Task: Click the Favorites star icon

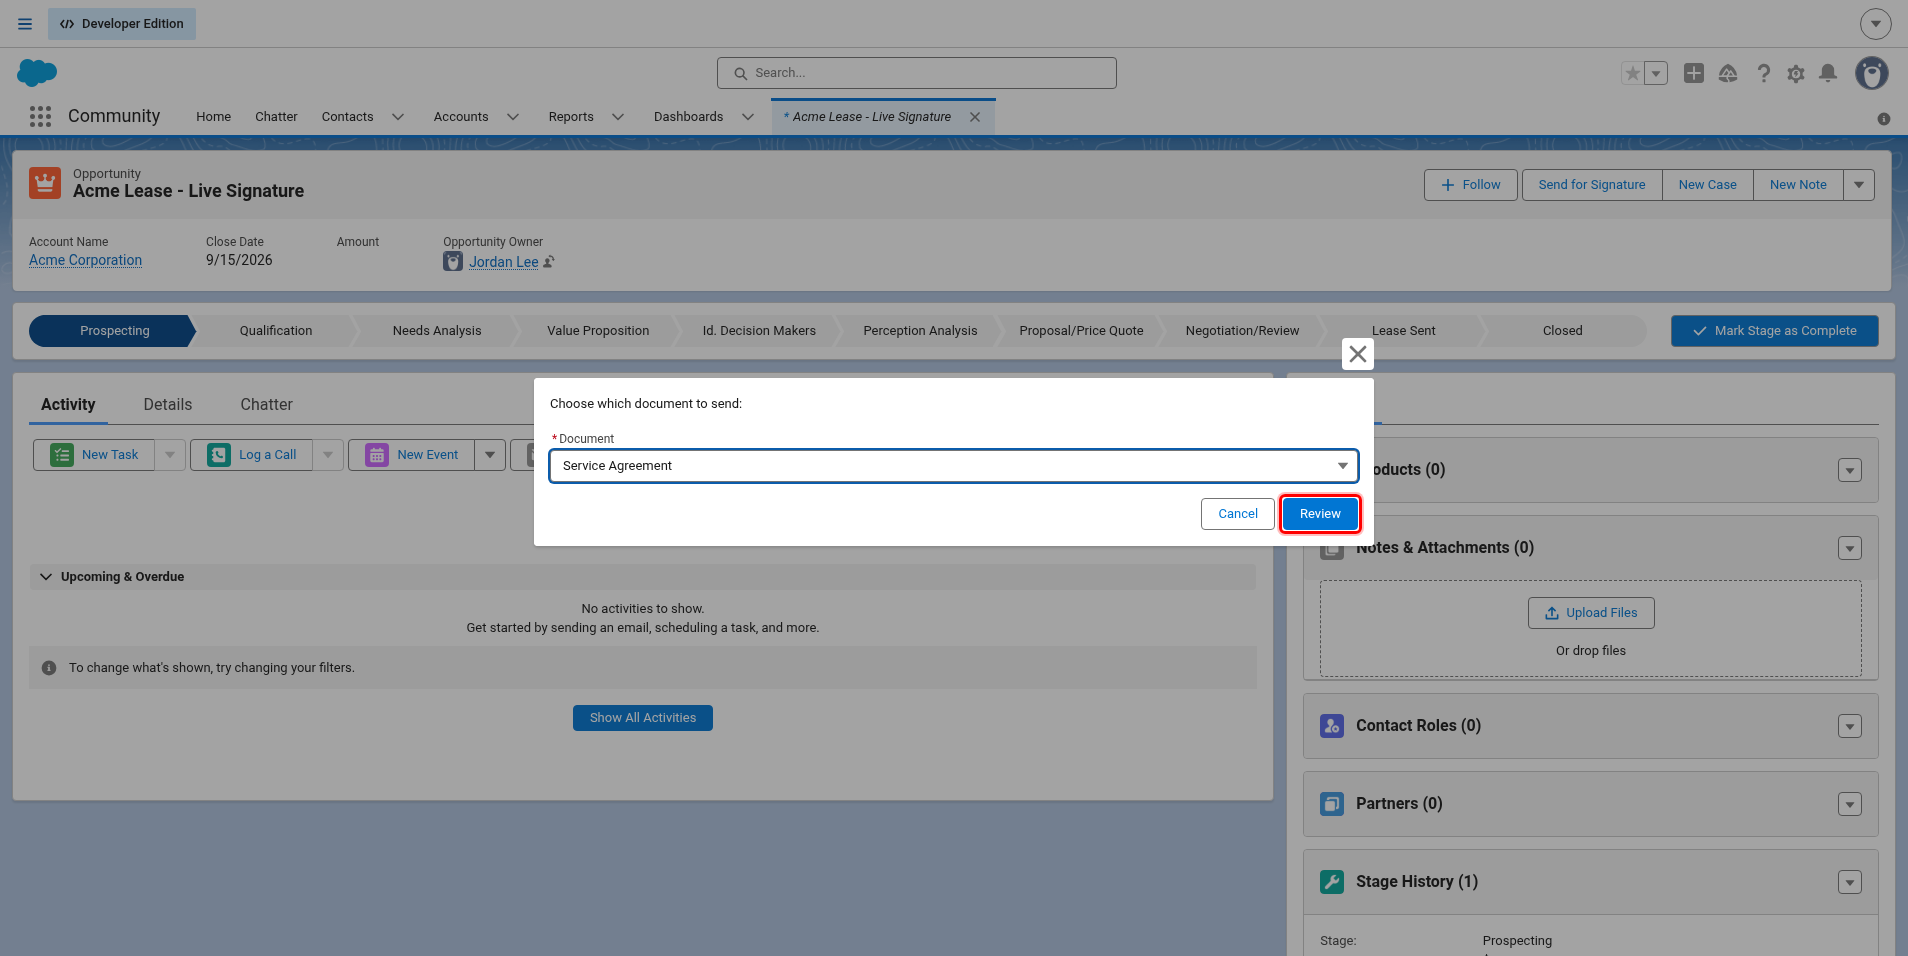Action: tap(1633, 73)
